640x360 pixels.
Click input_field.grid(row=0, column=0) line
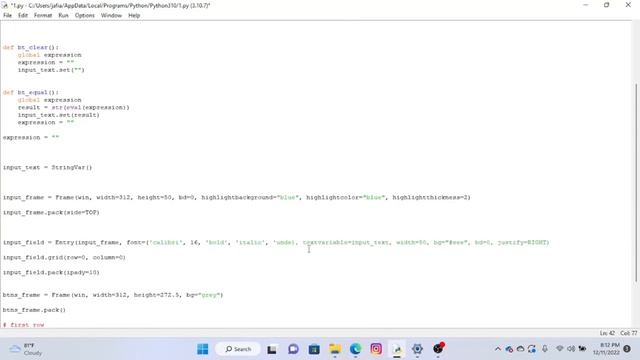click(x=64, y=258)
